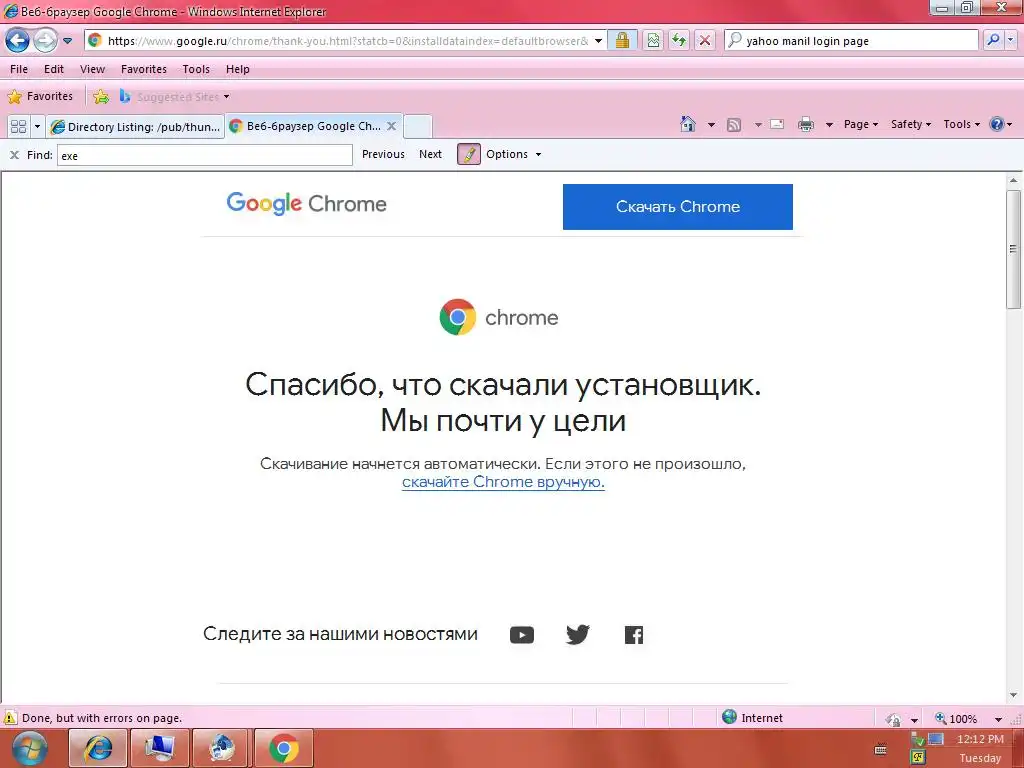The height and width of the screenshot is (768, 1024).
Task: Click the Windows Start button
Action: pyautogui.click(x=30, y=749)
